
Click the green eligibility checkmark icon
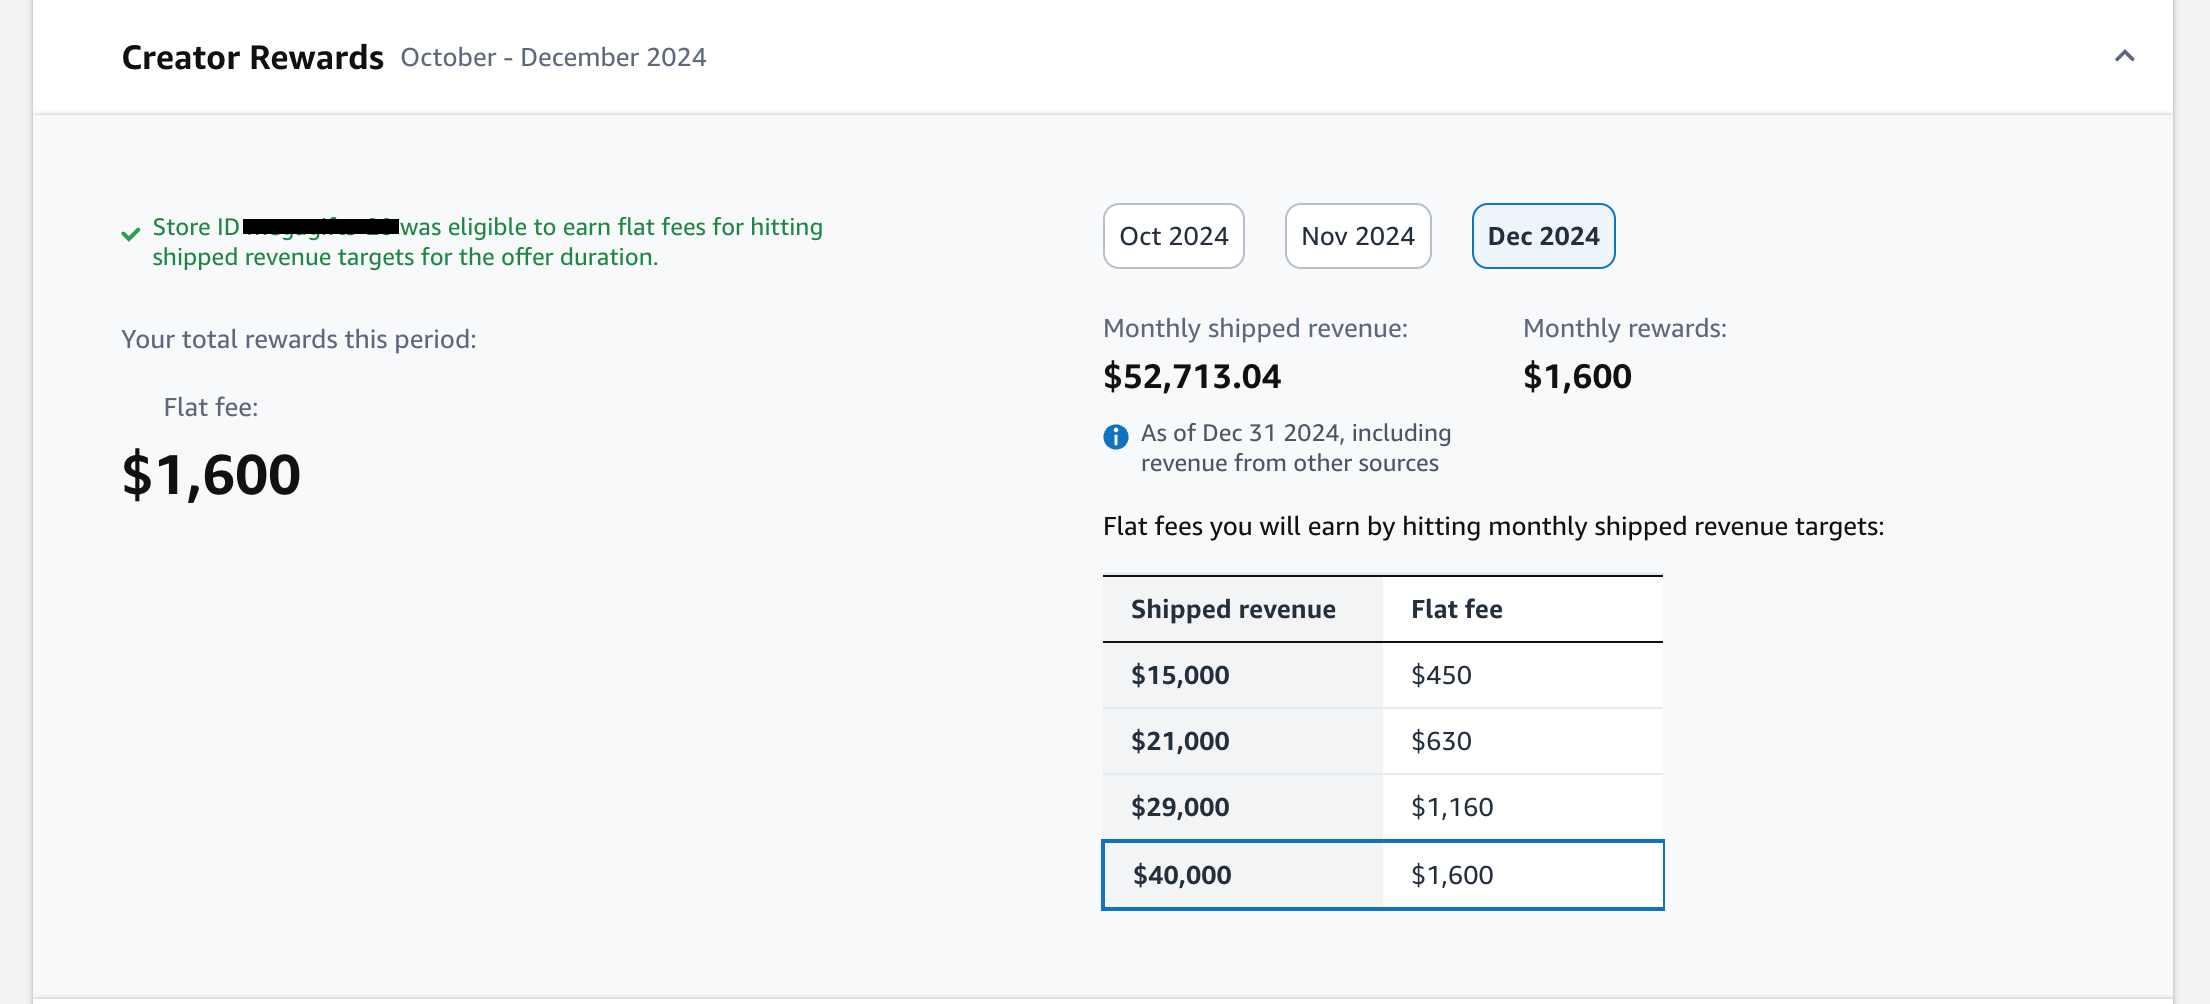coord(131,234)
